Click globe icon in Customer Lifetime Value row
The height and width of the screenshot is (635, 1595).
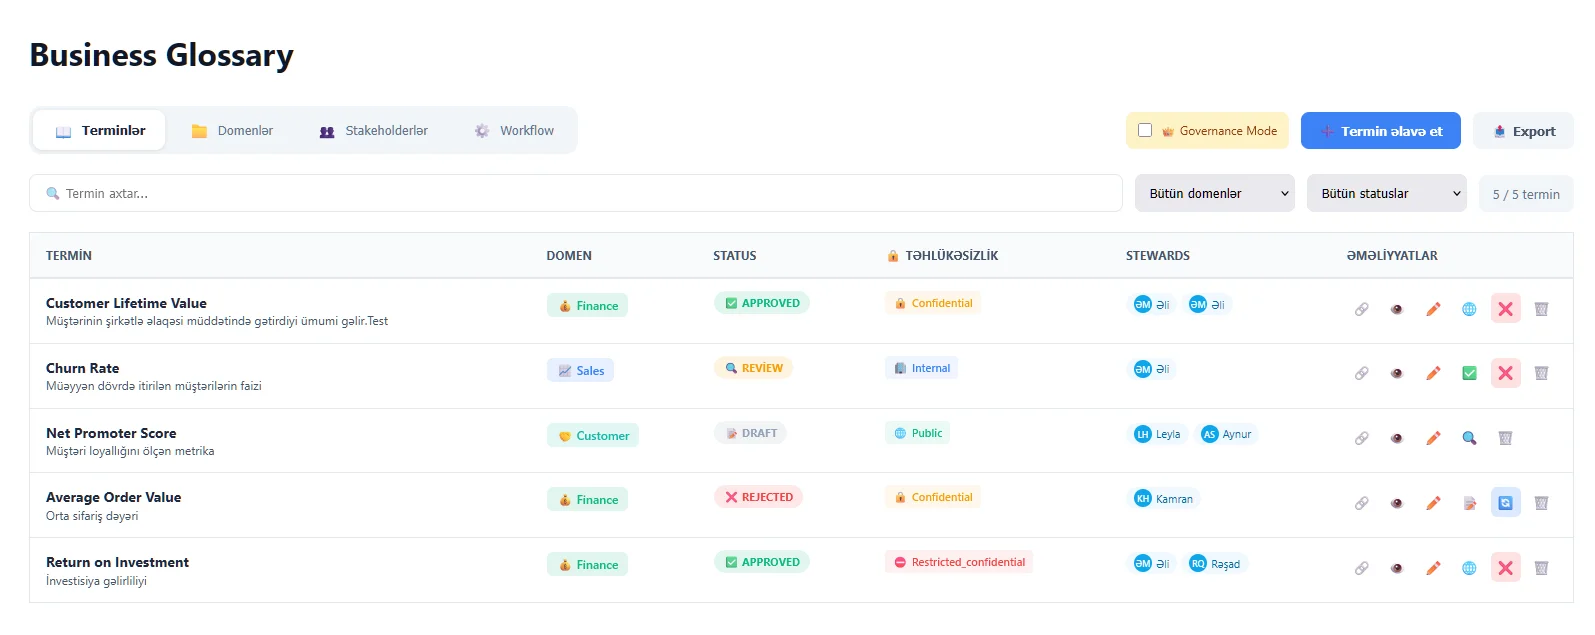[1469, 309]
